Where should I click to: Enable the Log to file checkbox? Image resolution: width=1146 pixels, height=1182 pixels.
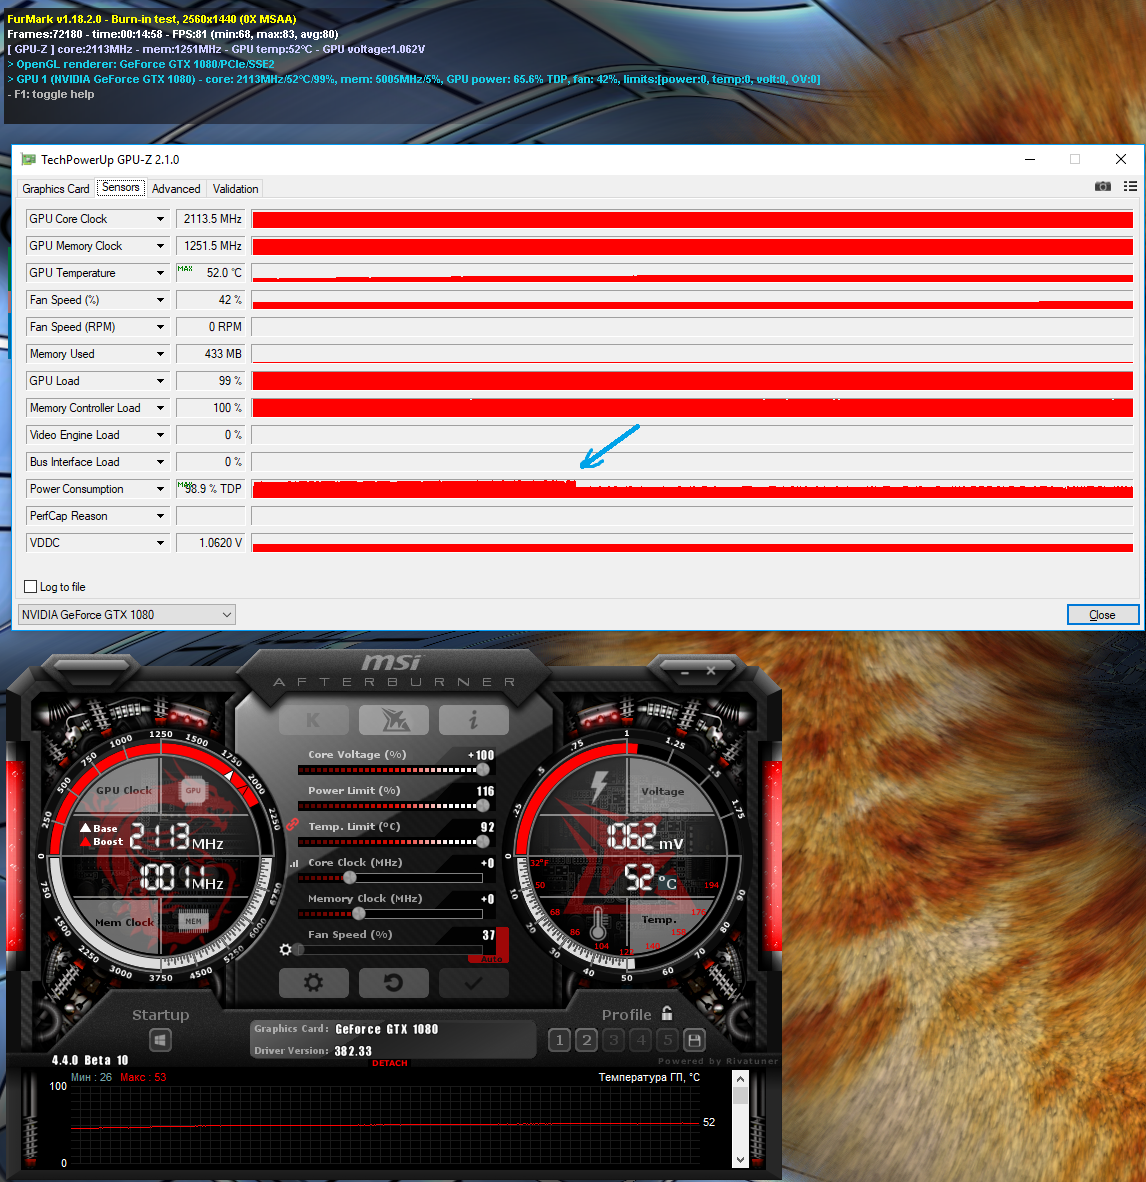[x=31, y=586]
